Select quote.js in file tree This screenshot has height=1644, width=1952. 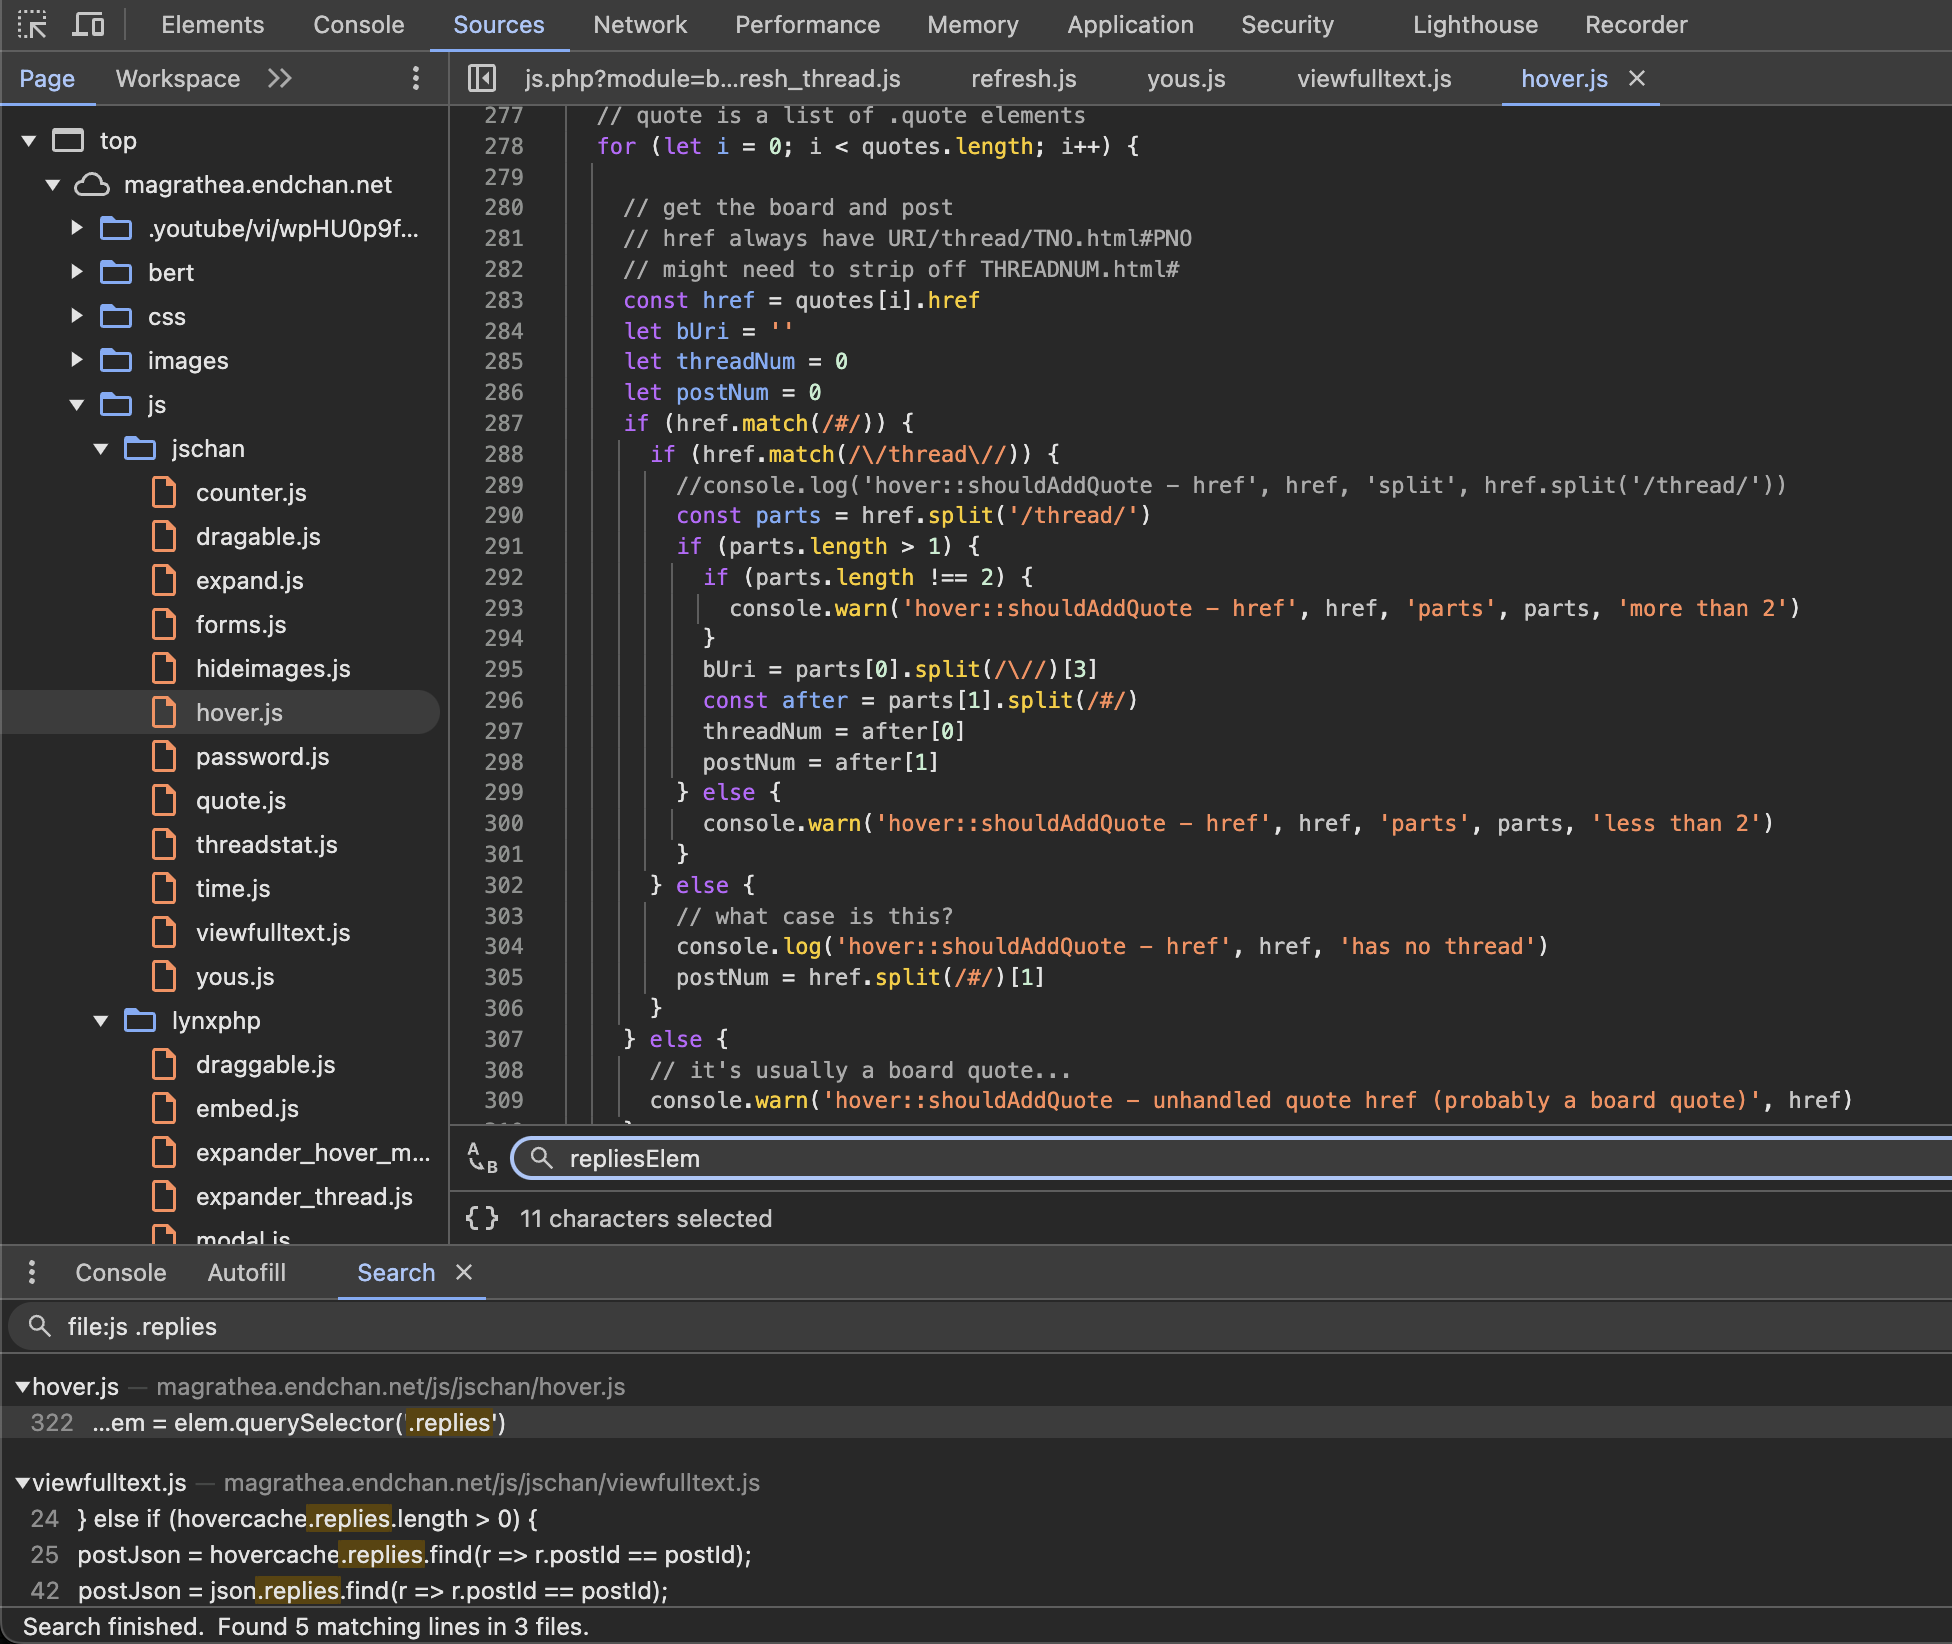tap(241, 800)
